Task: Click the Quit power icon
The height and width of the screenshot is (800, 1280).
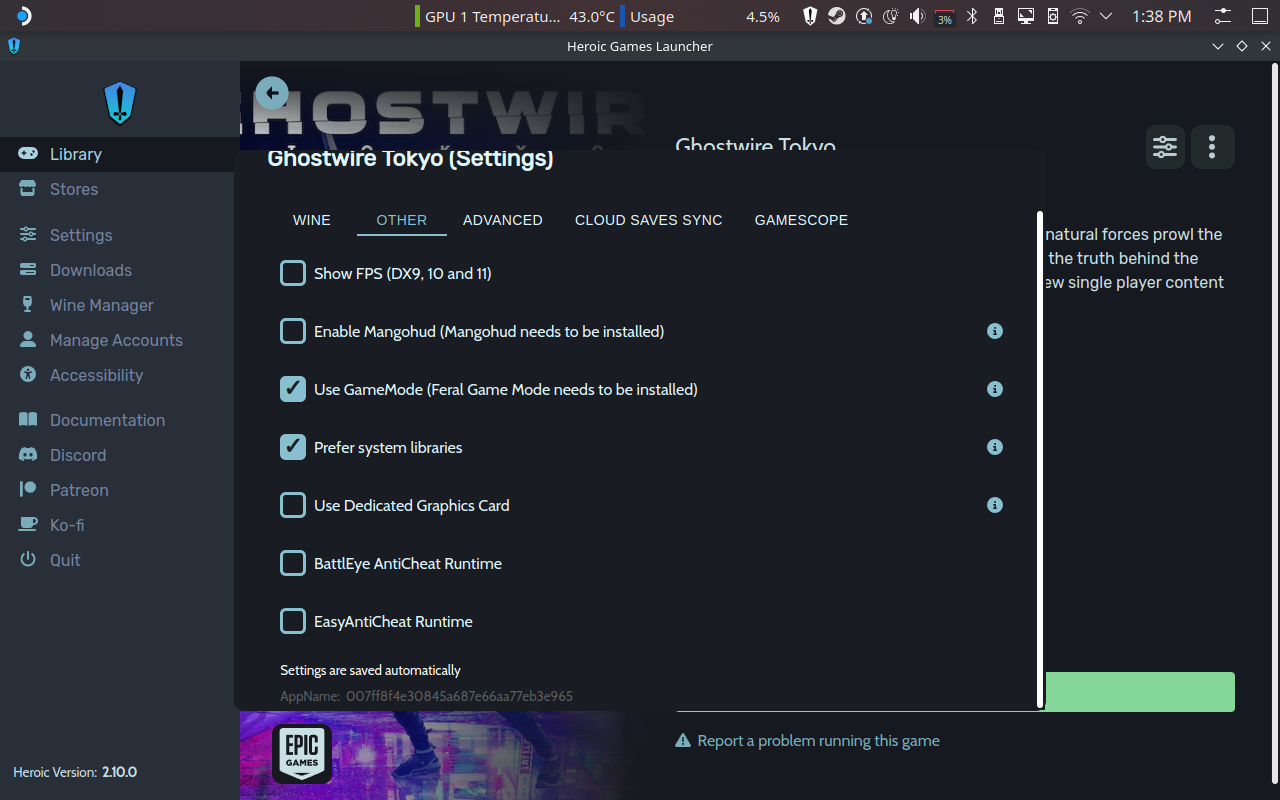Action: pyautogui.click(x=28, y=560)
